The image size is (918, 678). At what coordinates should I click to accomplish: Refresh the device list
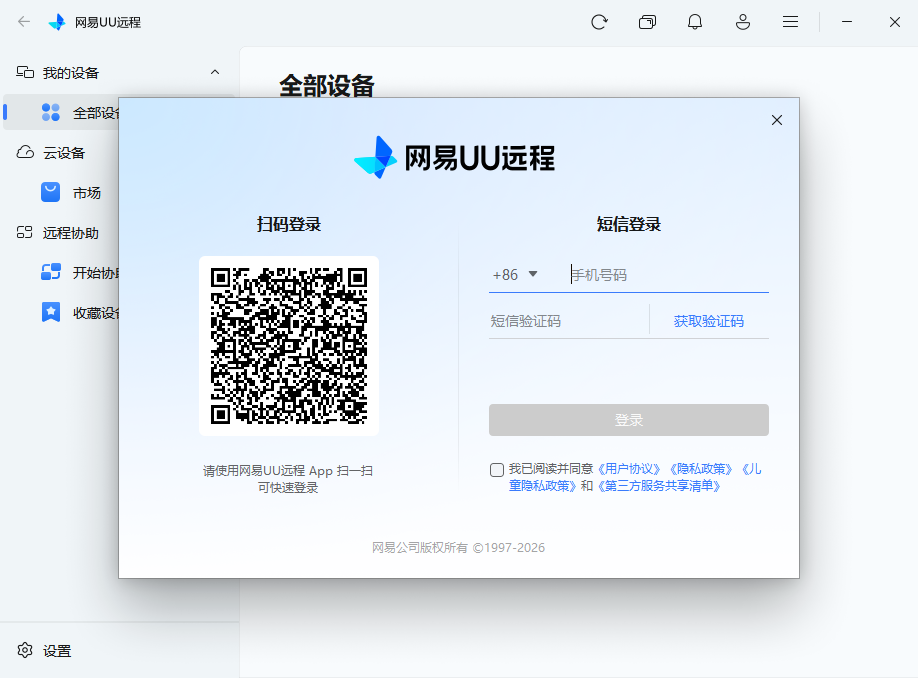tap(599, 22)
